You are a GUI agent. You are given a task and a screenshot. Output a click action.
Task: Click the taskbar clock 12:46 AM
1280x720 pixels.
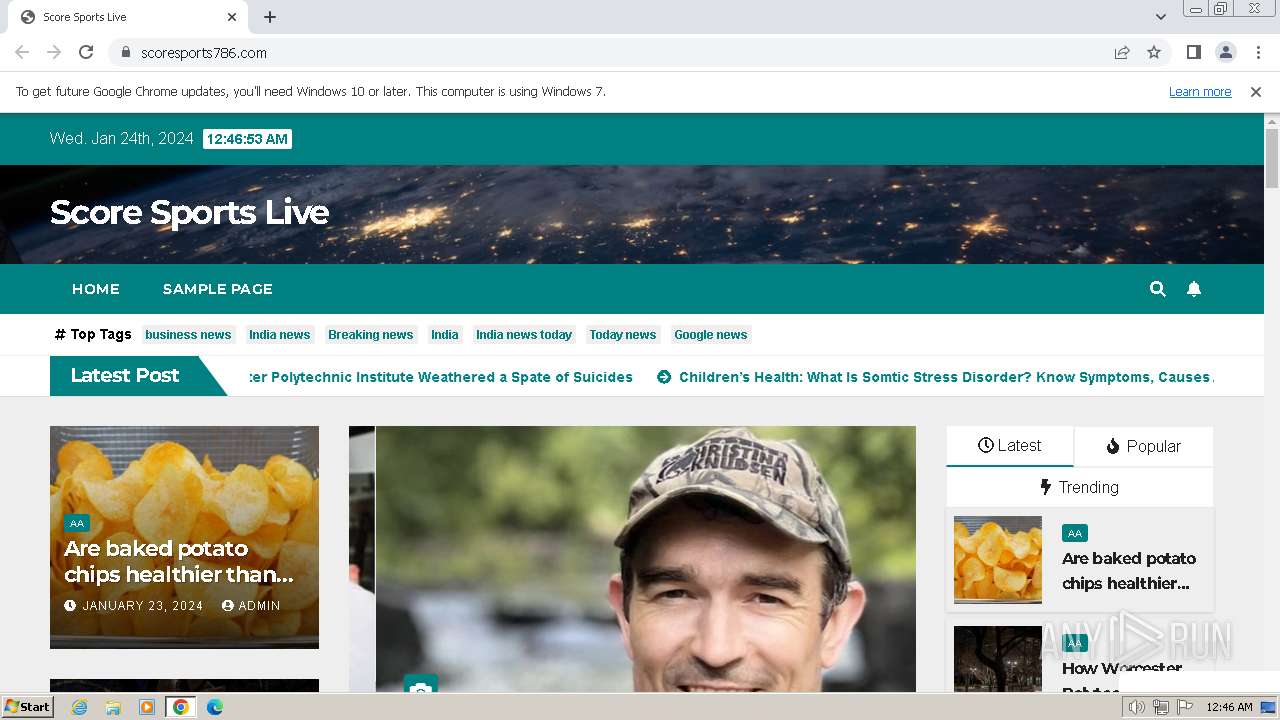1229,707
